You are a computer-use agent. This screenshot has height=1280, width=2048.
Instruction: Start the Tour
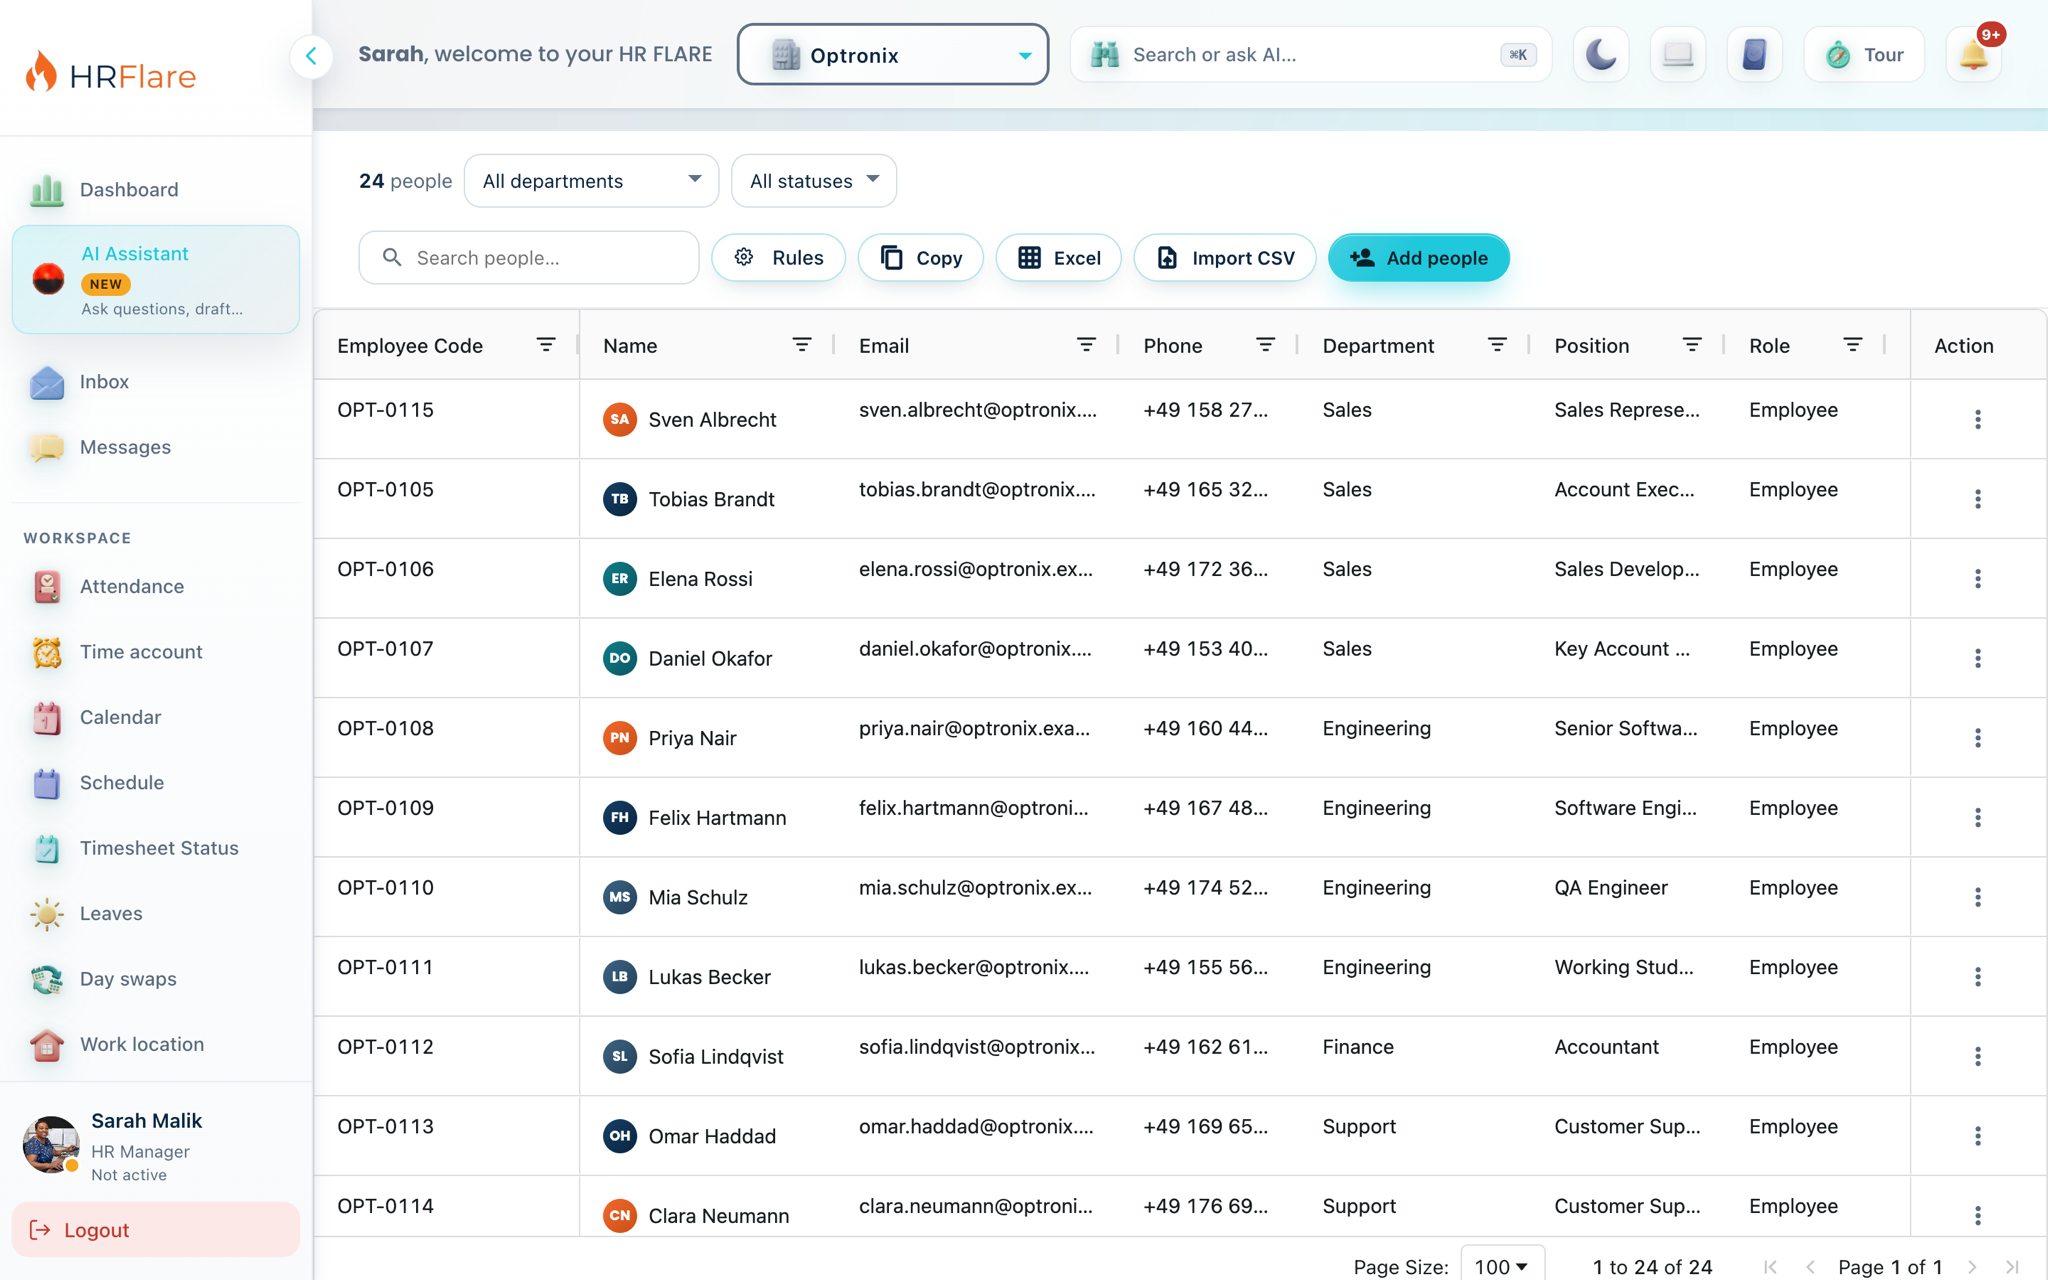click(1864, 54)
